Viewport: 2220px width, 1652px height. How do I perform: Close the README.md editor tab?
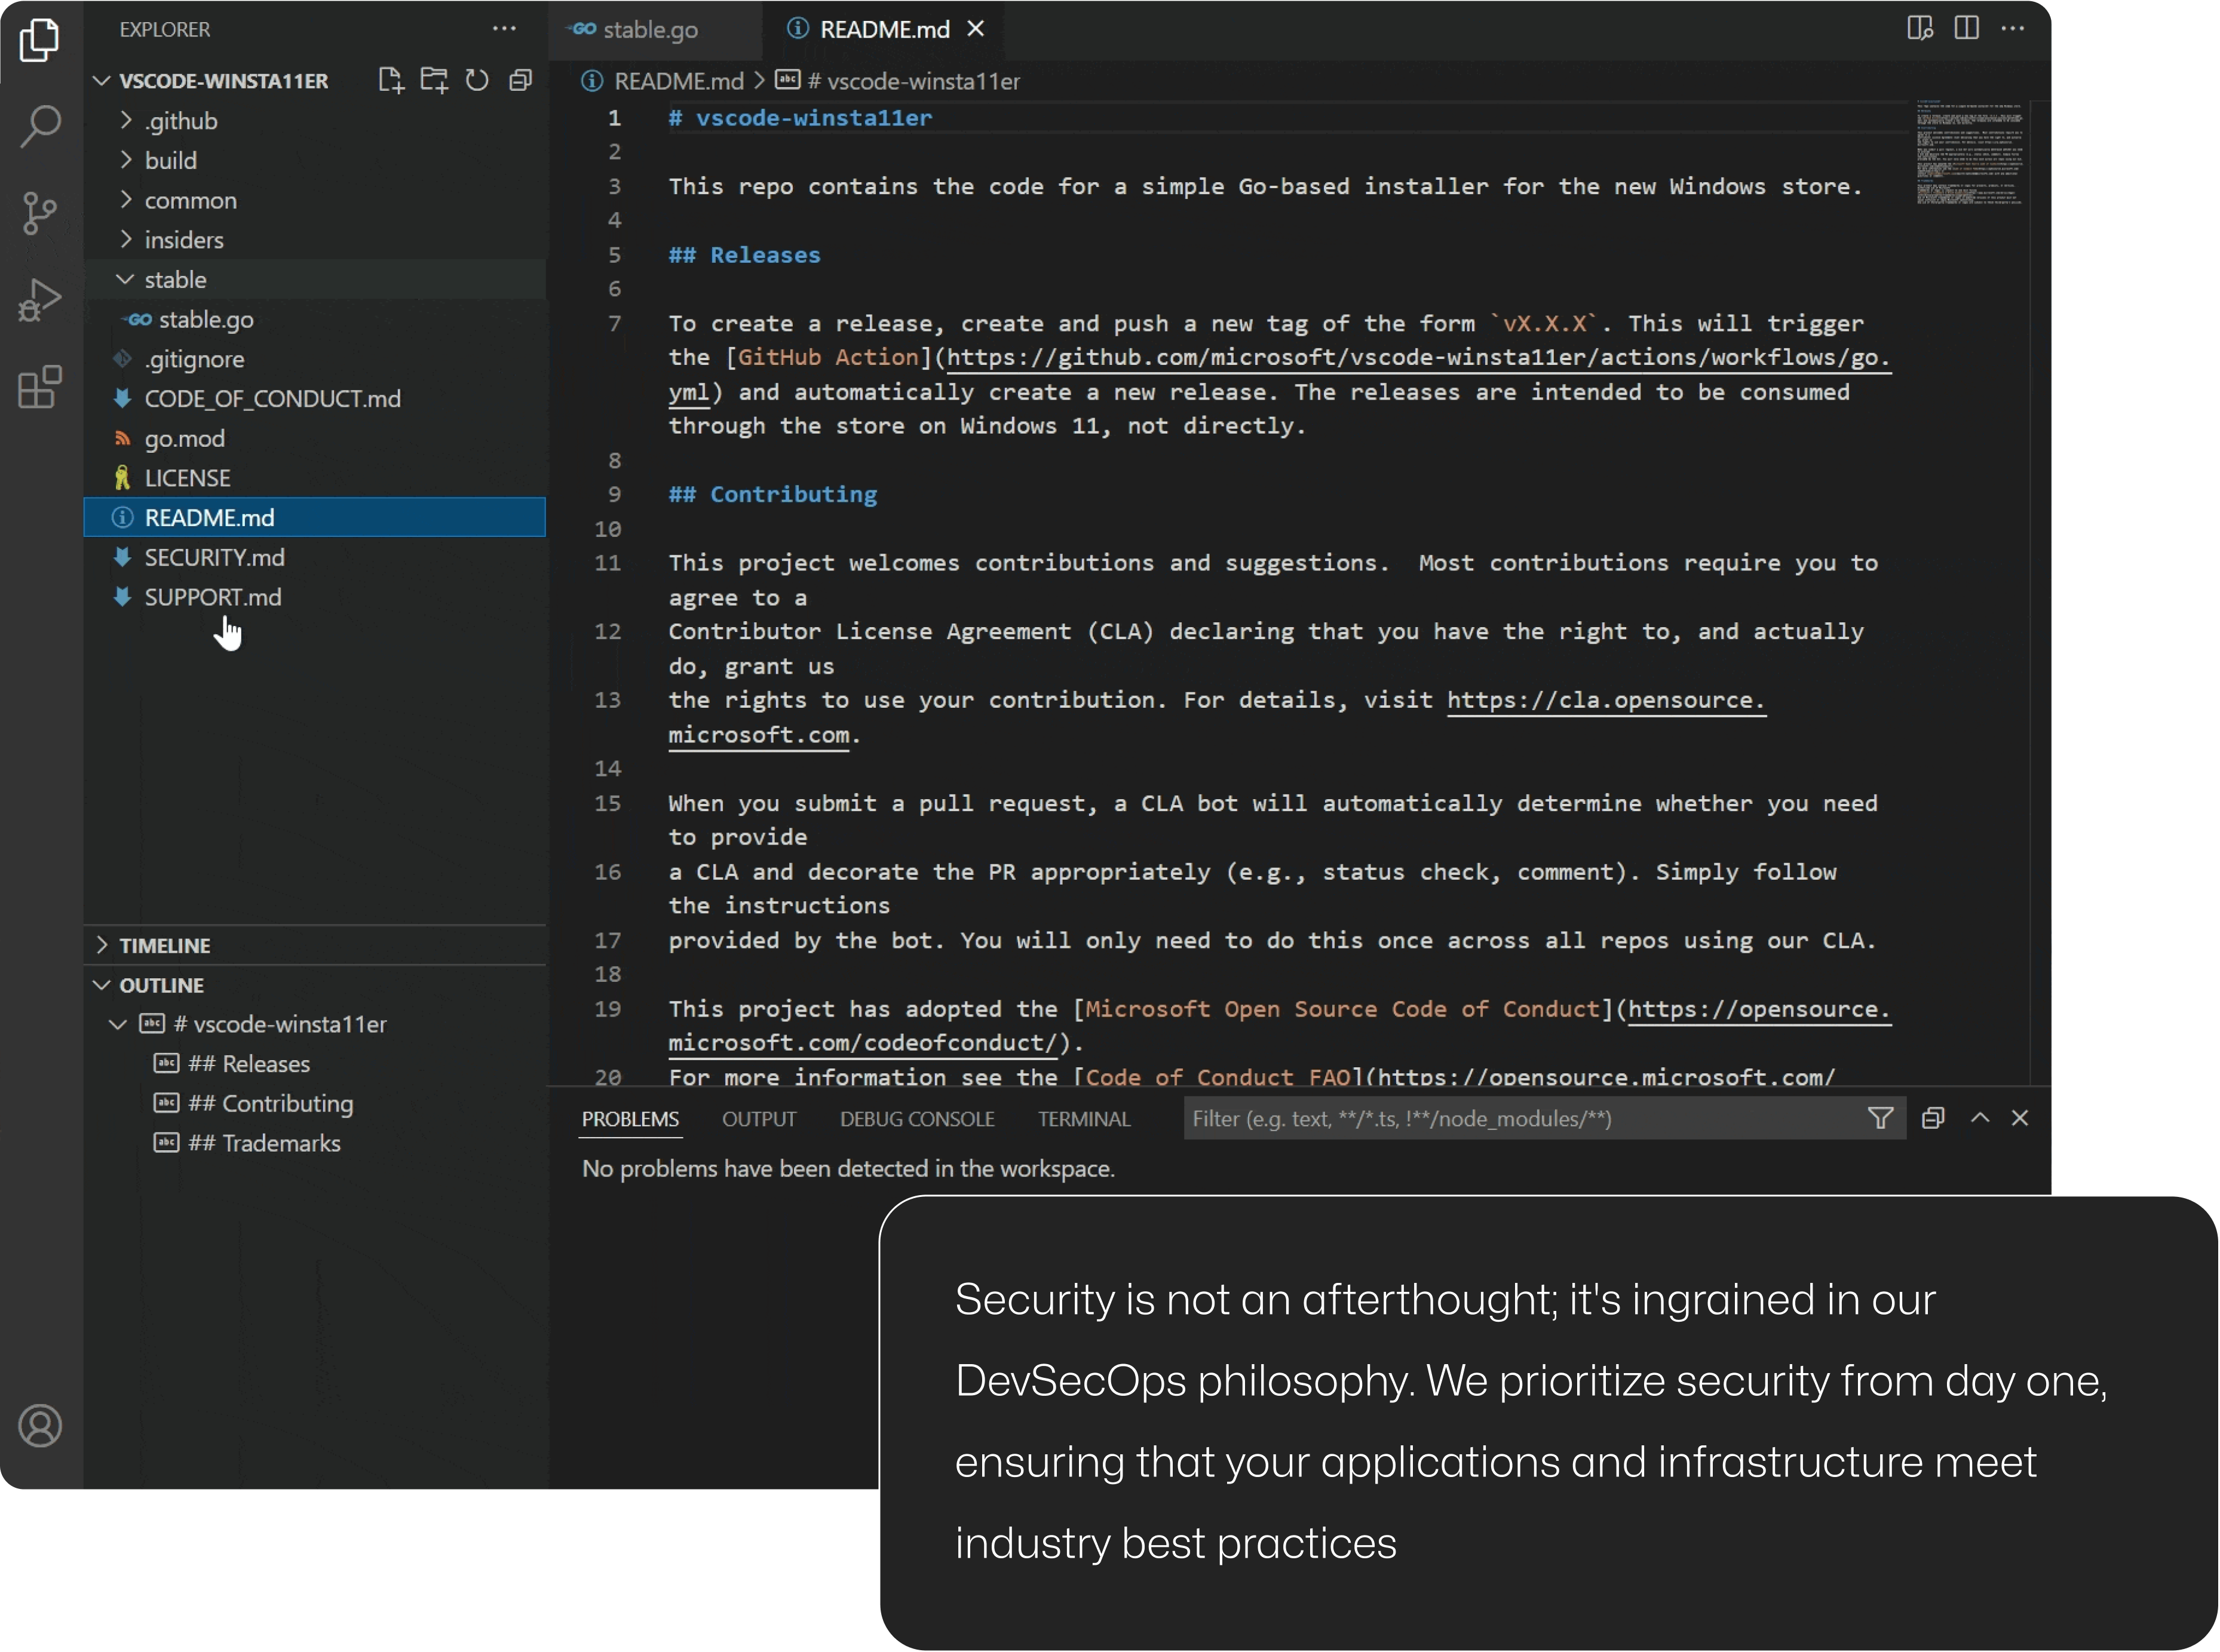tap(976, 29)
